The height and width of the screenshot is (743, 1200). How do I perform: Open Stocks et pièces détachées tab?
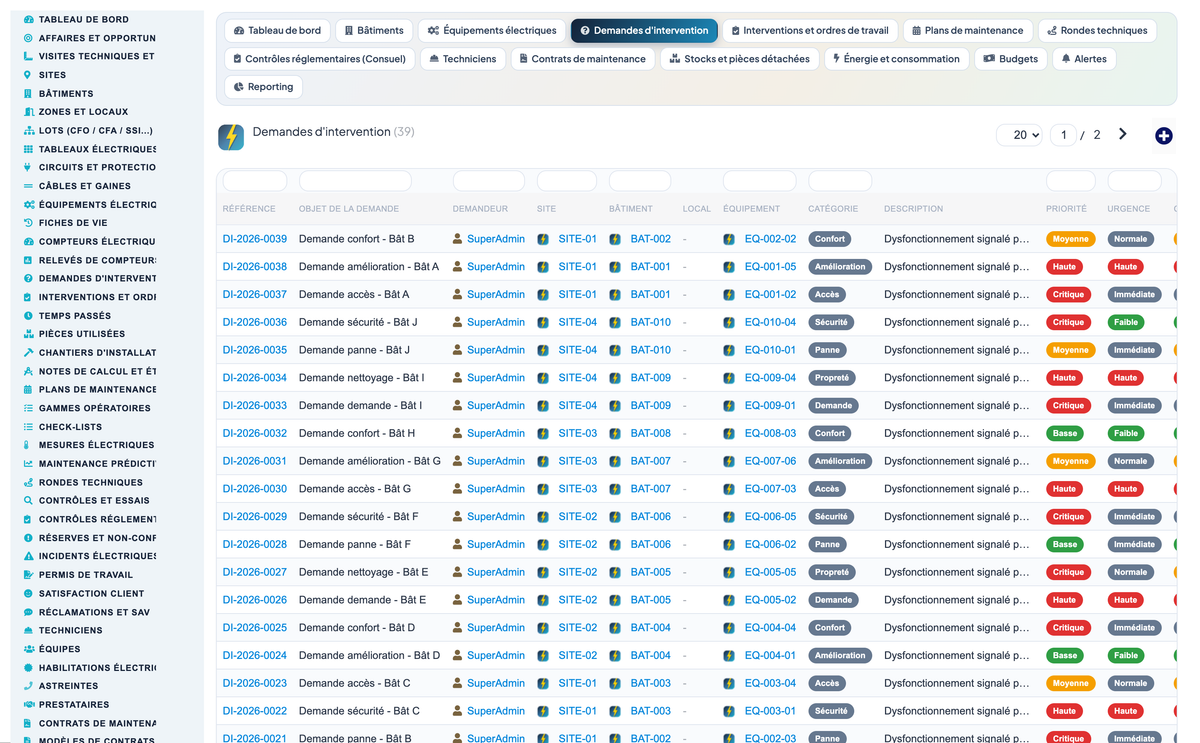coord(740,59)
